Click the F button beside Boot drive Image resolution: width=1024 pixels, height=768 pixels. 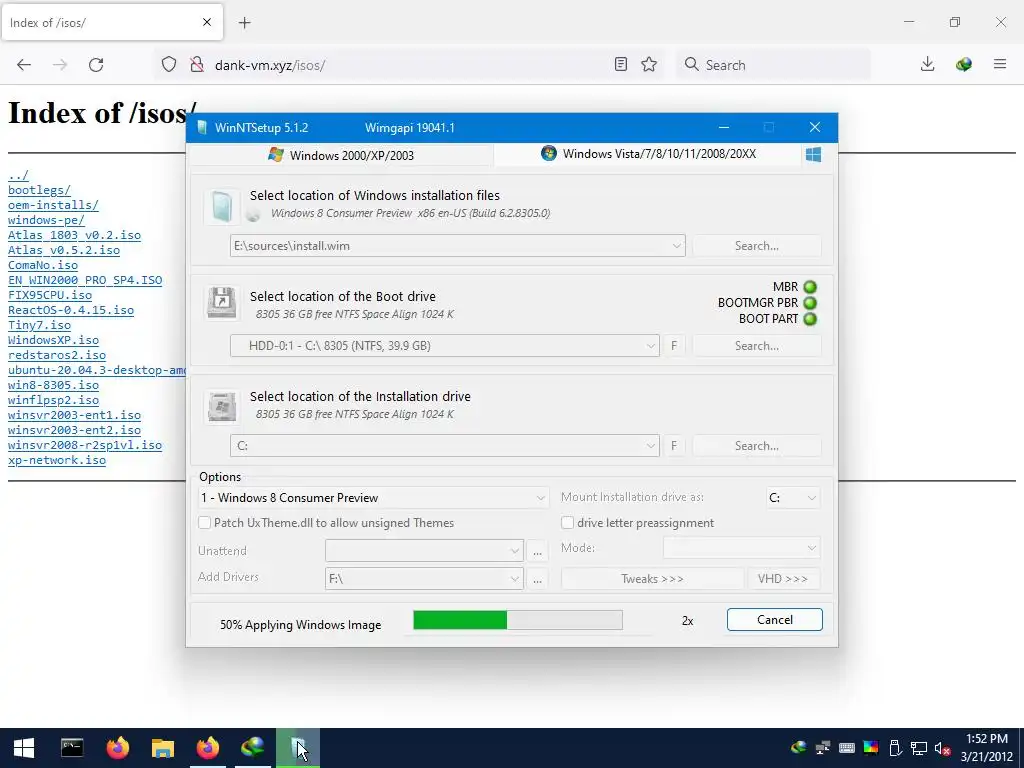(674, 345)
